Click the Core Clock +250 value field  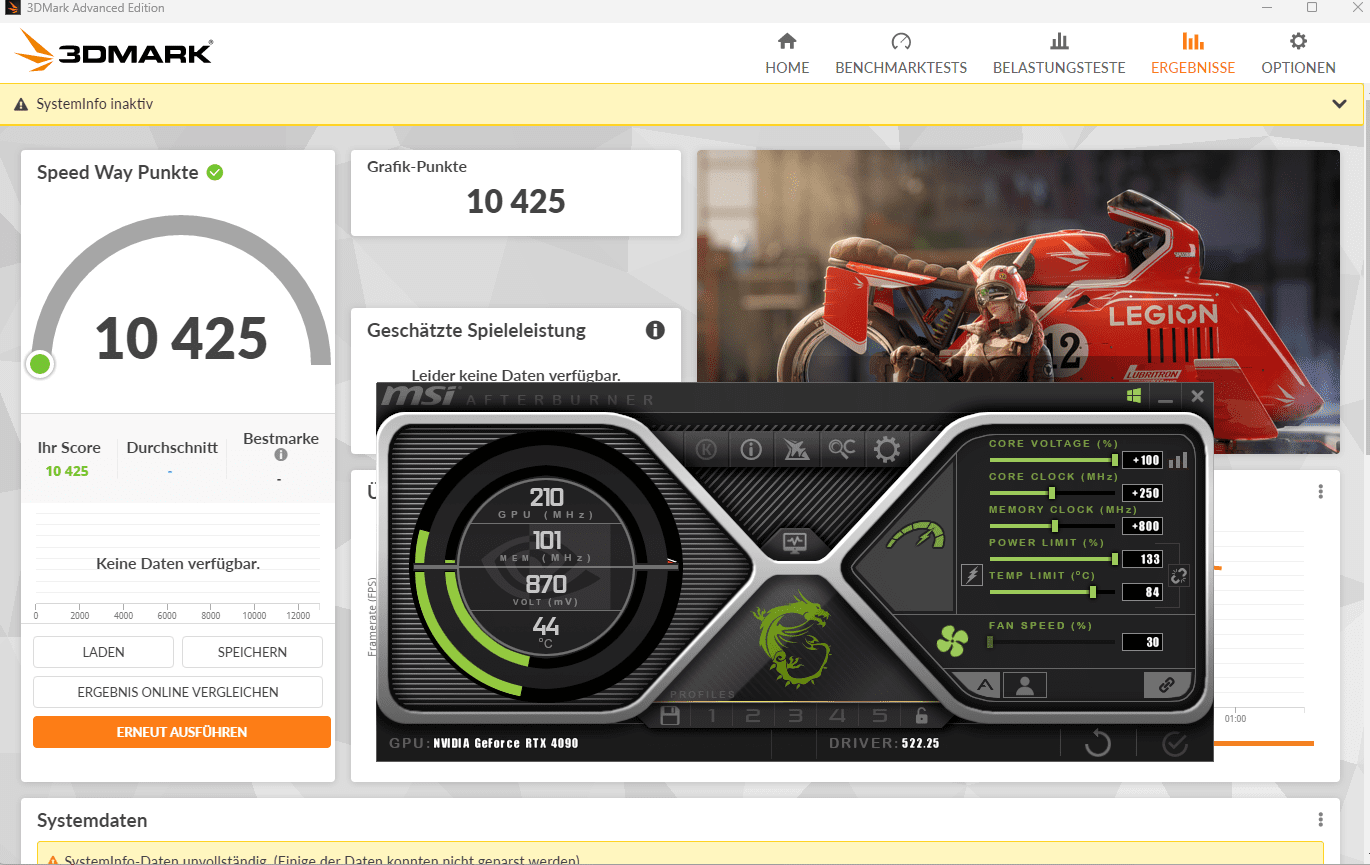point(1143,493)
